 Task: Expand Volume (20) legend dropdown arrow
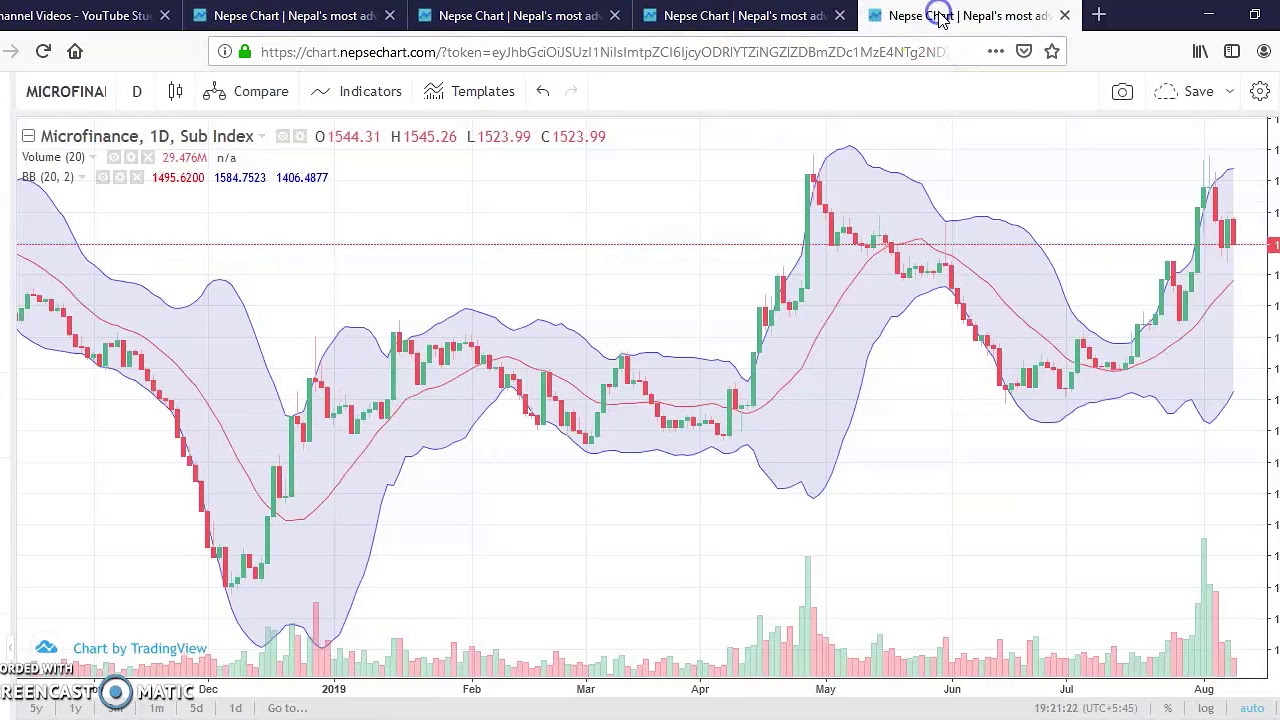tap(93, 158)
